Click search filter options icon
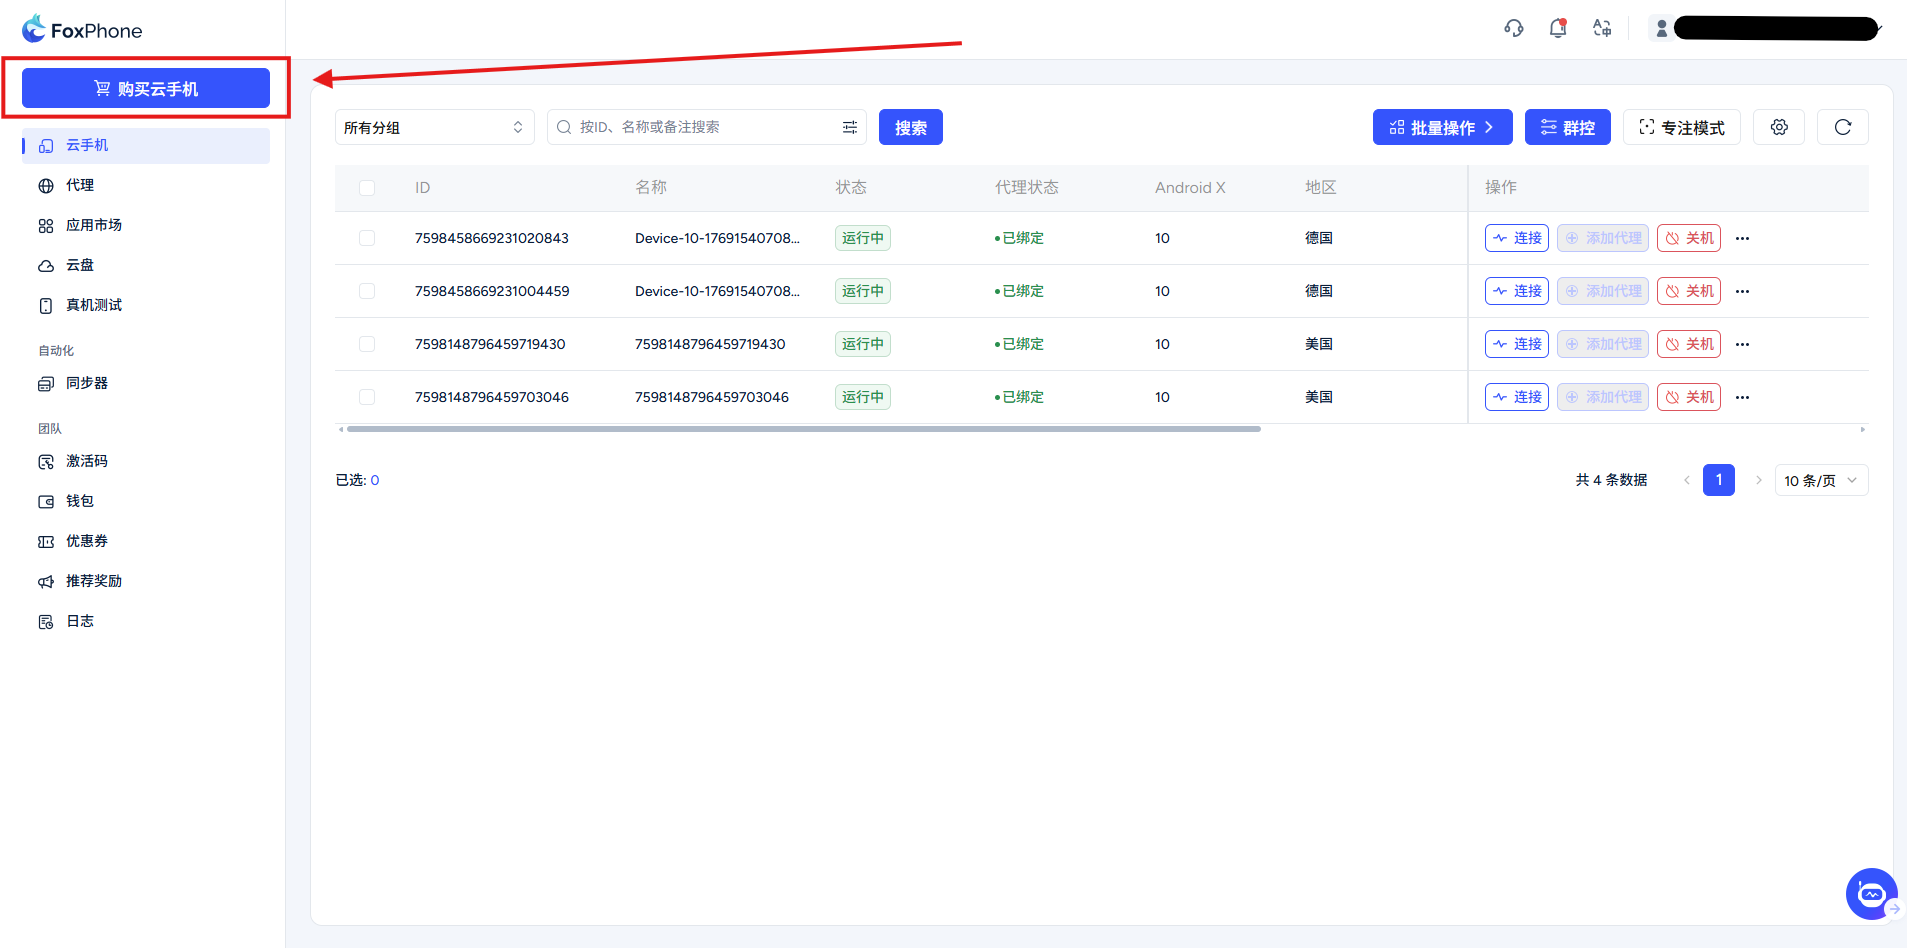 coord(850,127)
